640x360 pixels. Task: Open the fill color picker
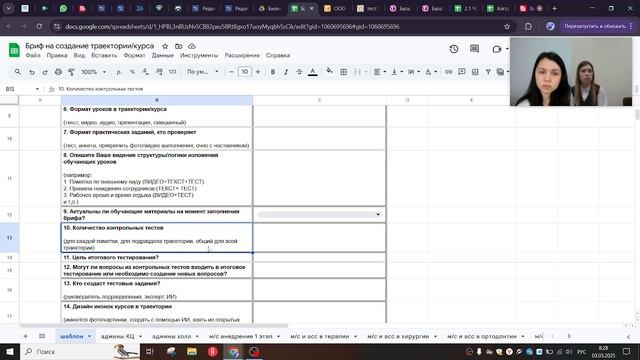coord(329,72)
